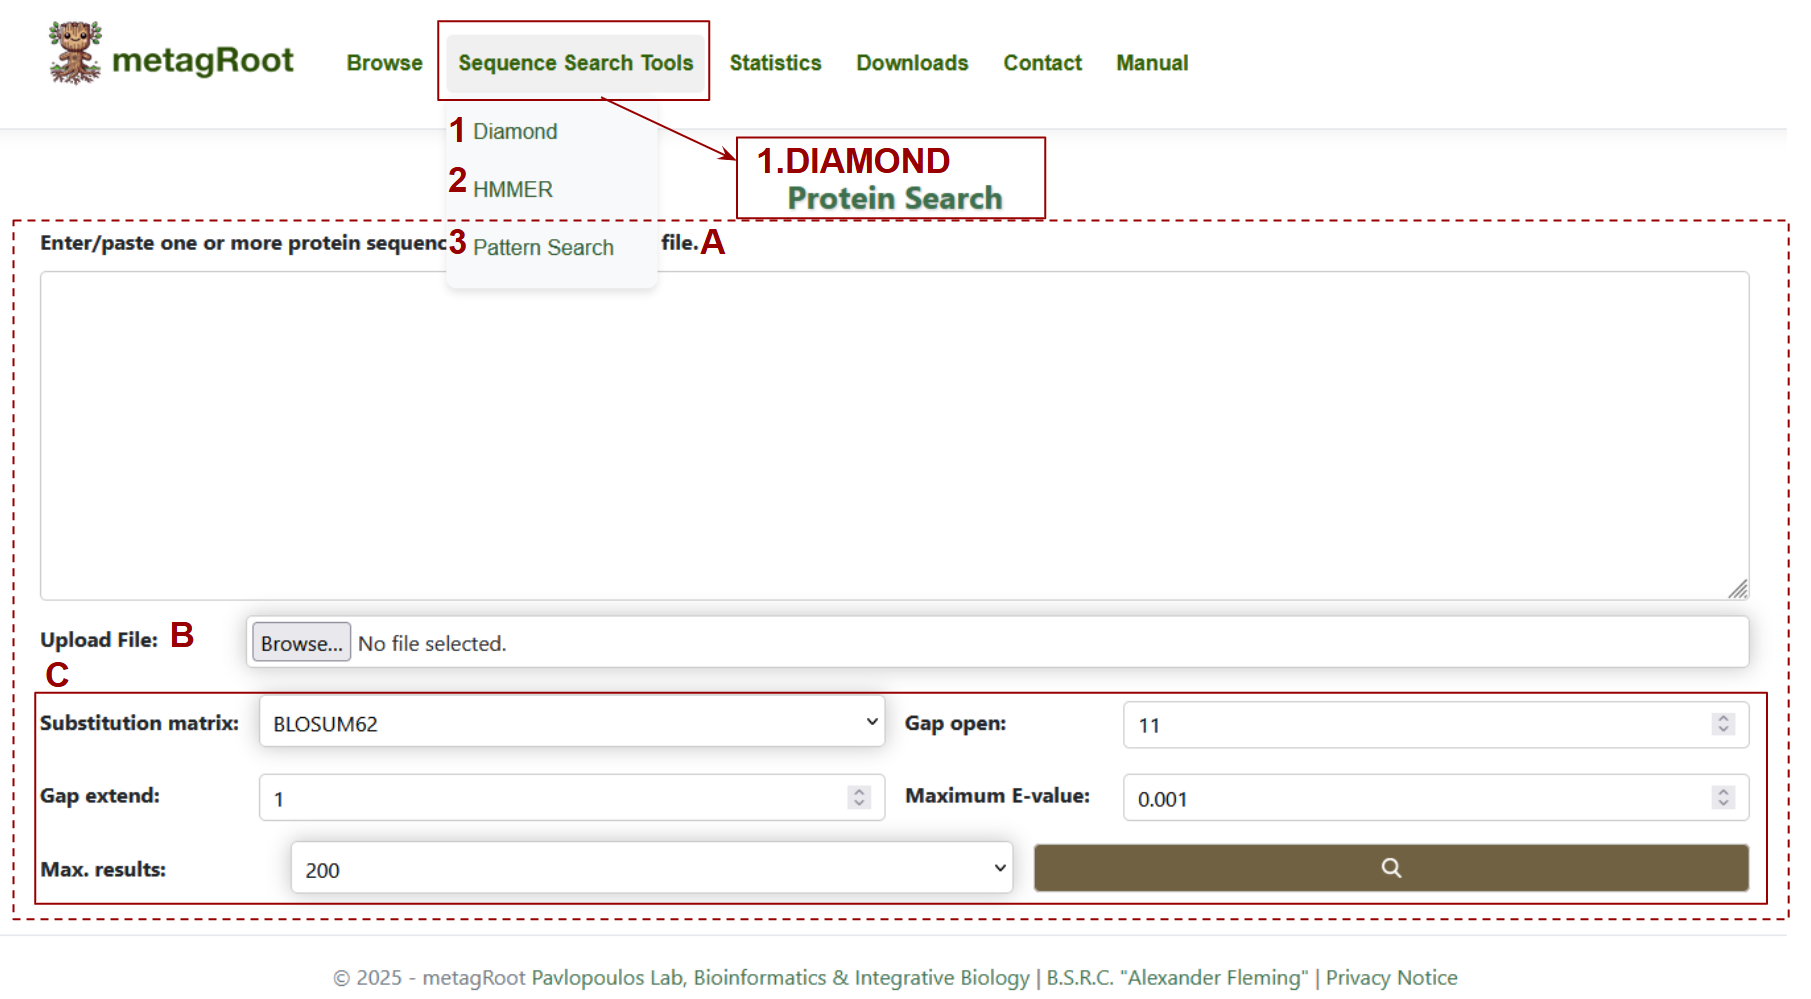
Task: Click the metagRoot site title text
Action: [x=203, y=61]
